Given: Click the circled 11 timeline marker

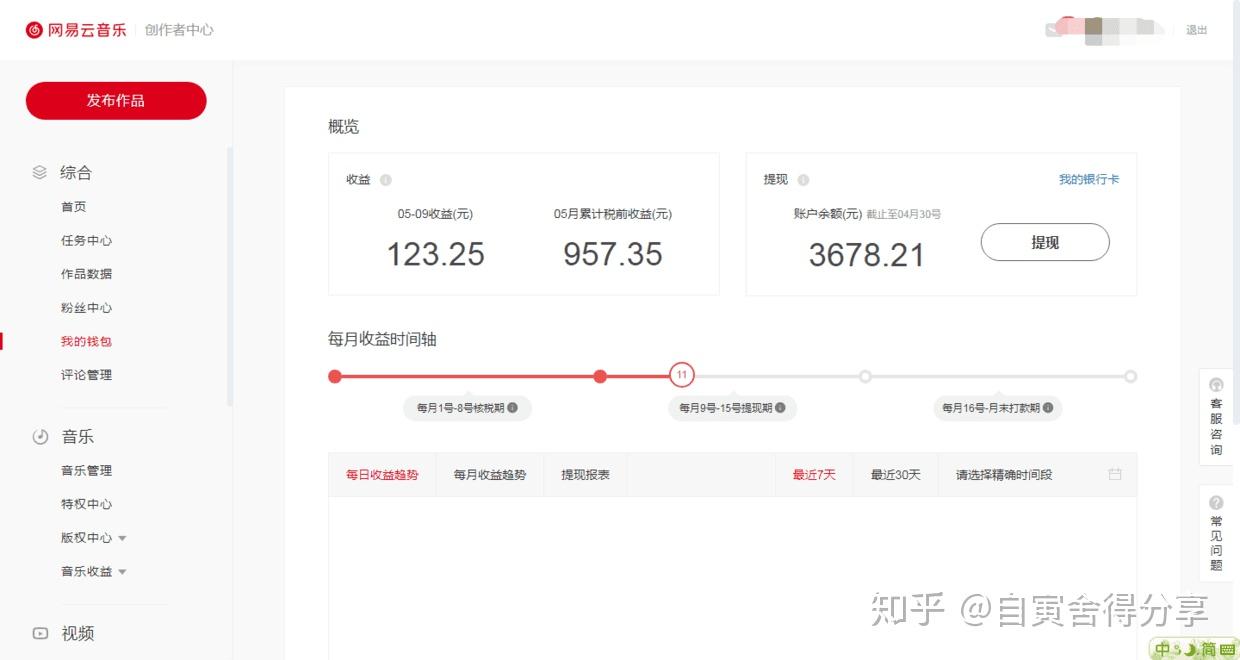Looking at the screenshot, I should coord(682,376).
